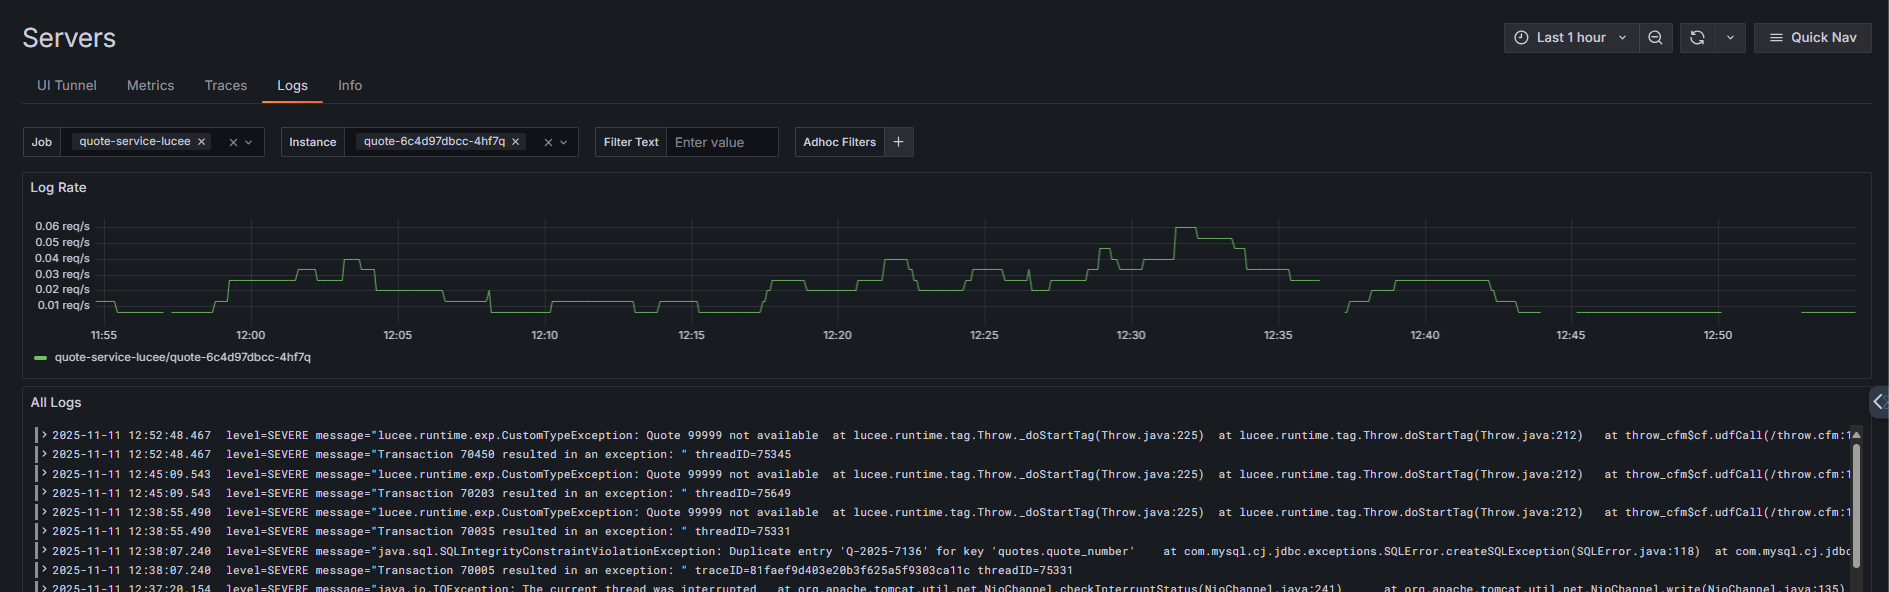Add a new adhoc filter
This screenshot has height=592, width=1889.
tap(898, 142)
